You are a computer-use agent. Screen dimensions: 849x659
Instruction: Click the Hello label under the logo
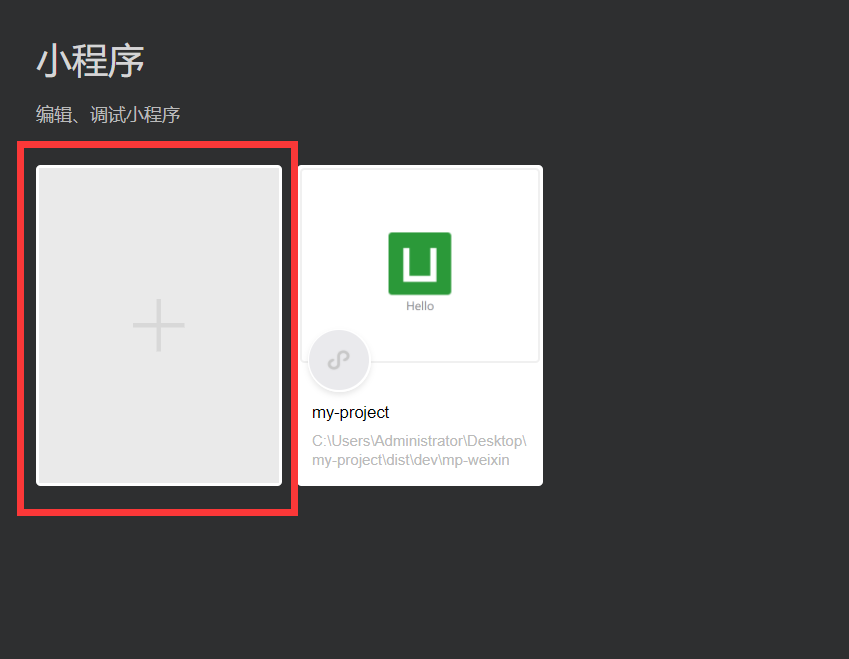click(x=420, y=306)
